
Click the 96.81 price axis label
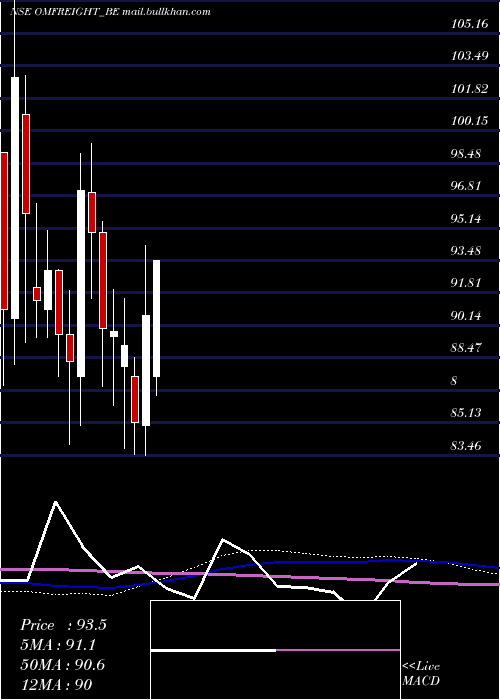tap(466, 186)
